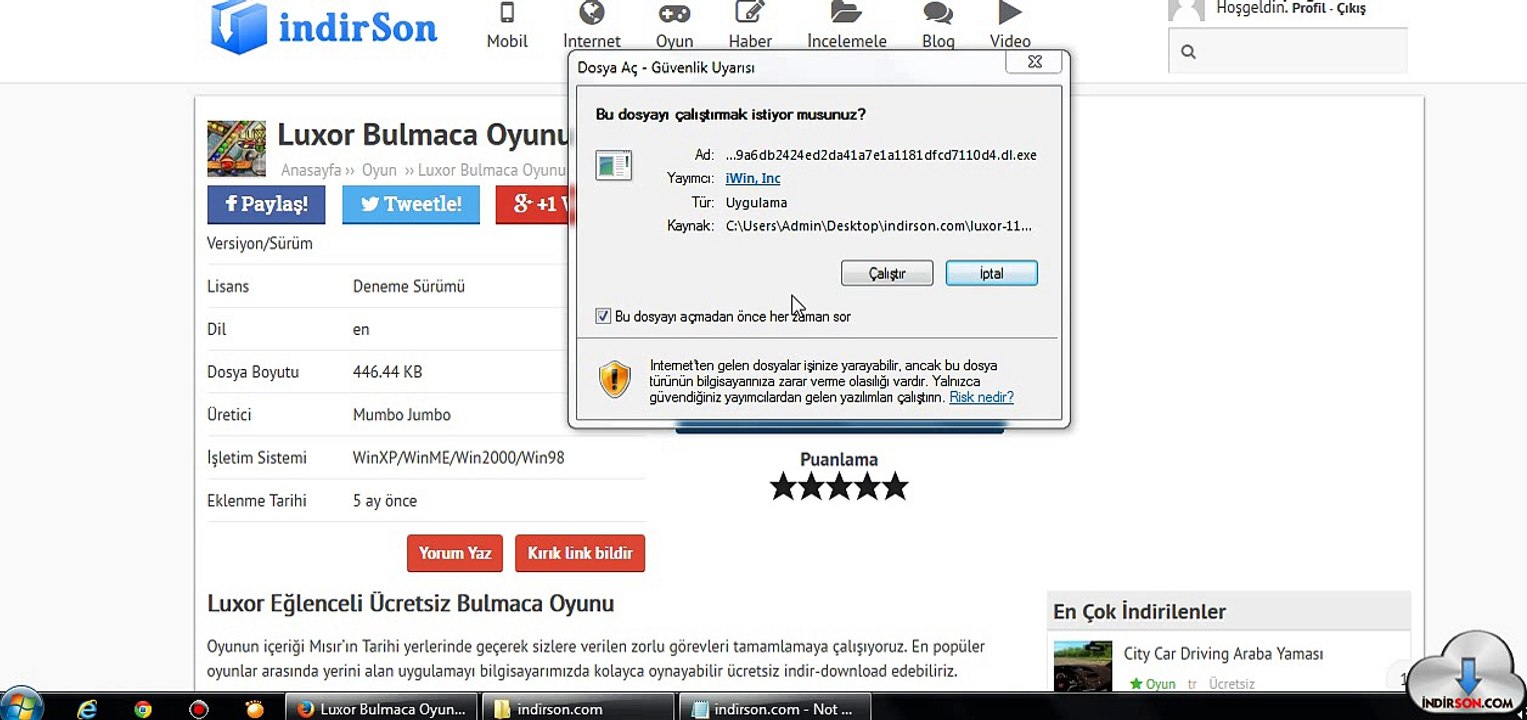1527x720 pixels.
Task: Toggle 'always ask before opening' checkbox
Action: (603, 316)
